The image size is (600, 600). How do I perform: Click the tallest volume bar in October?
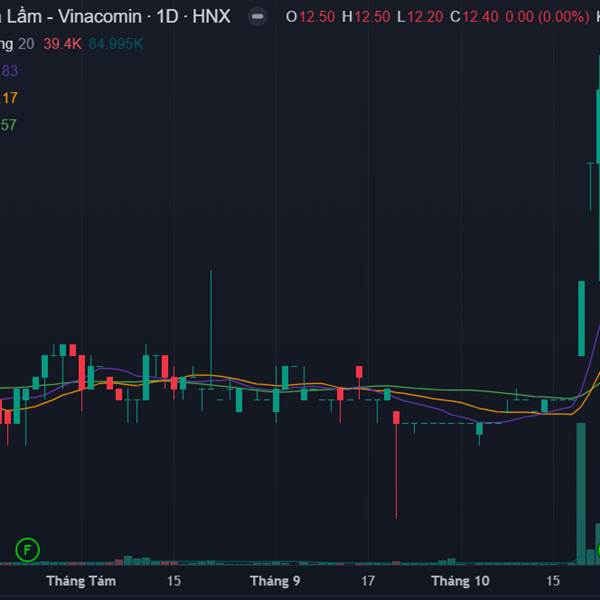581,494
